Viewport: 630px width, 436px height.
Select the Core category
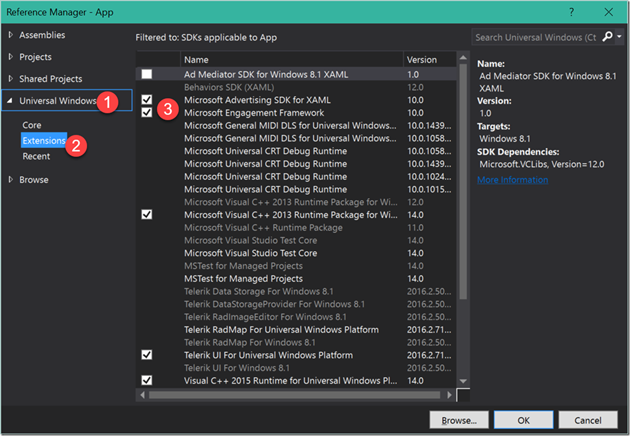coord(32,125)
